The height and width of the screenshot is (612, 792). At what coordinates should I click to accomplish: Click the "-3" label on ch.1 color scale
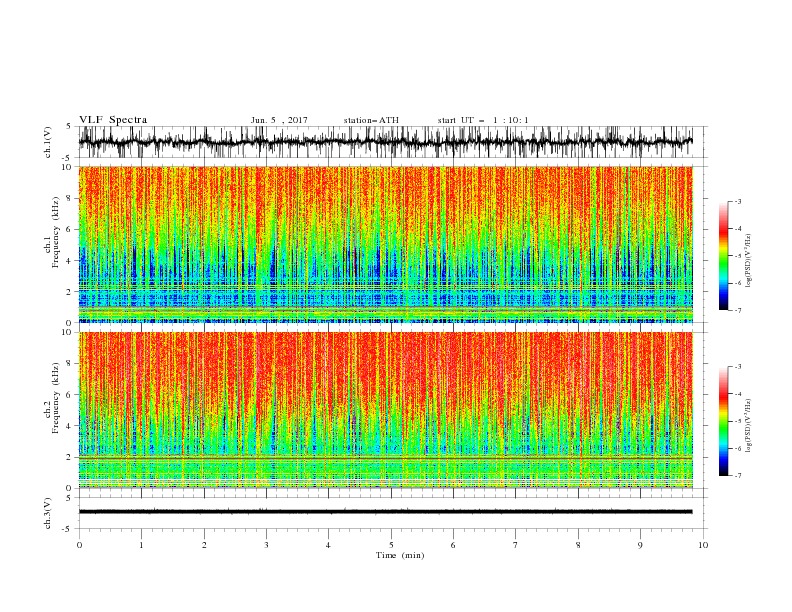(737, 201)
